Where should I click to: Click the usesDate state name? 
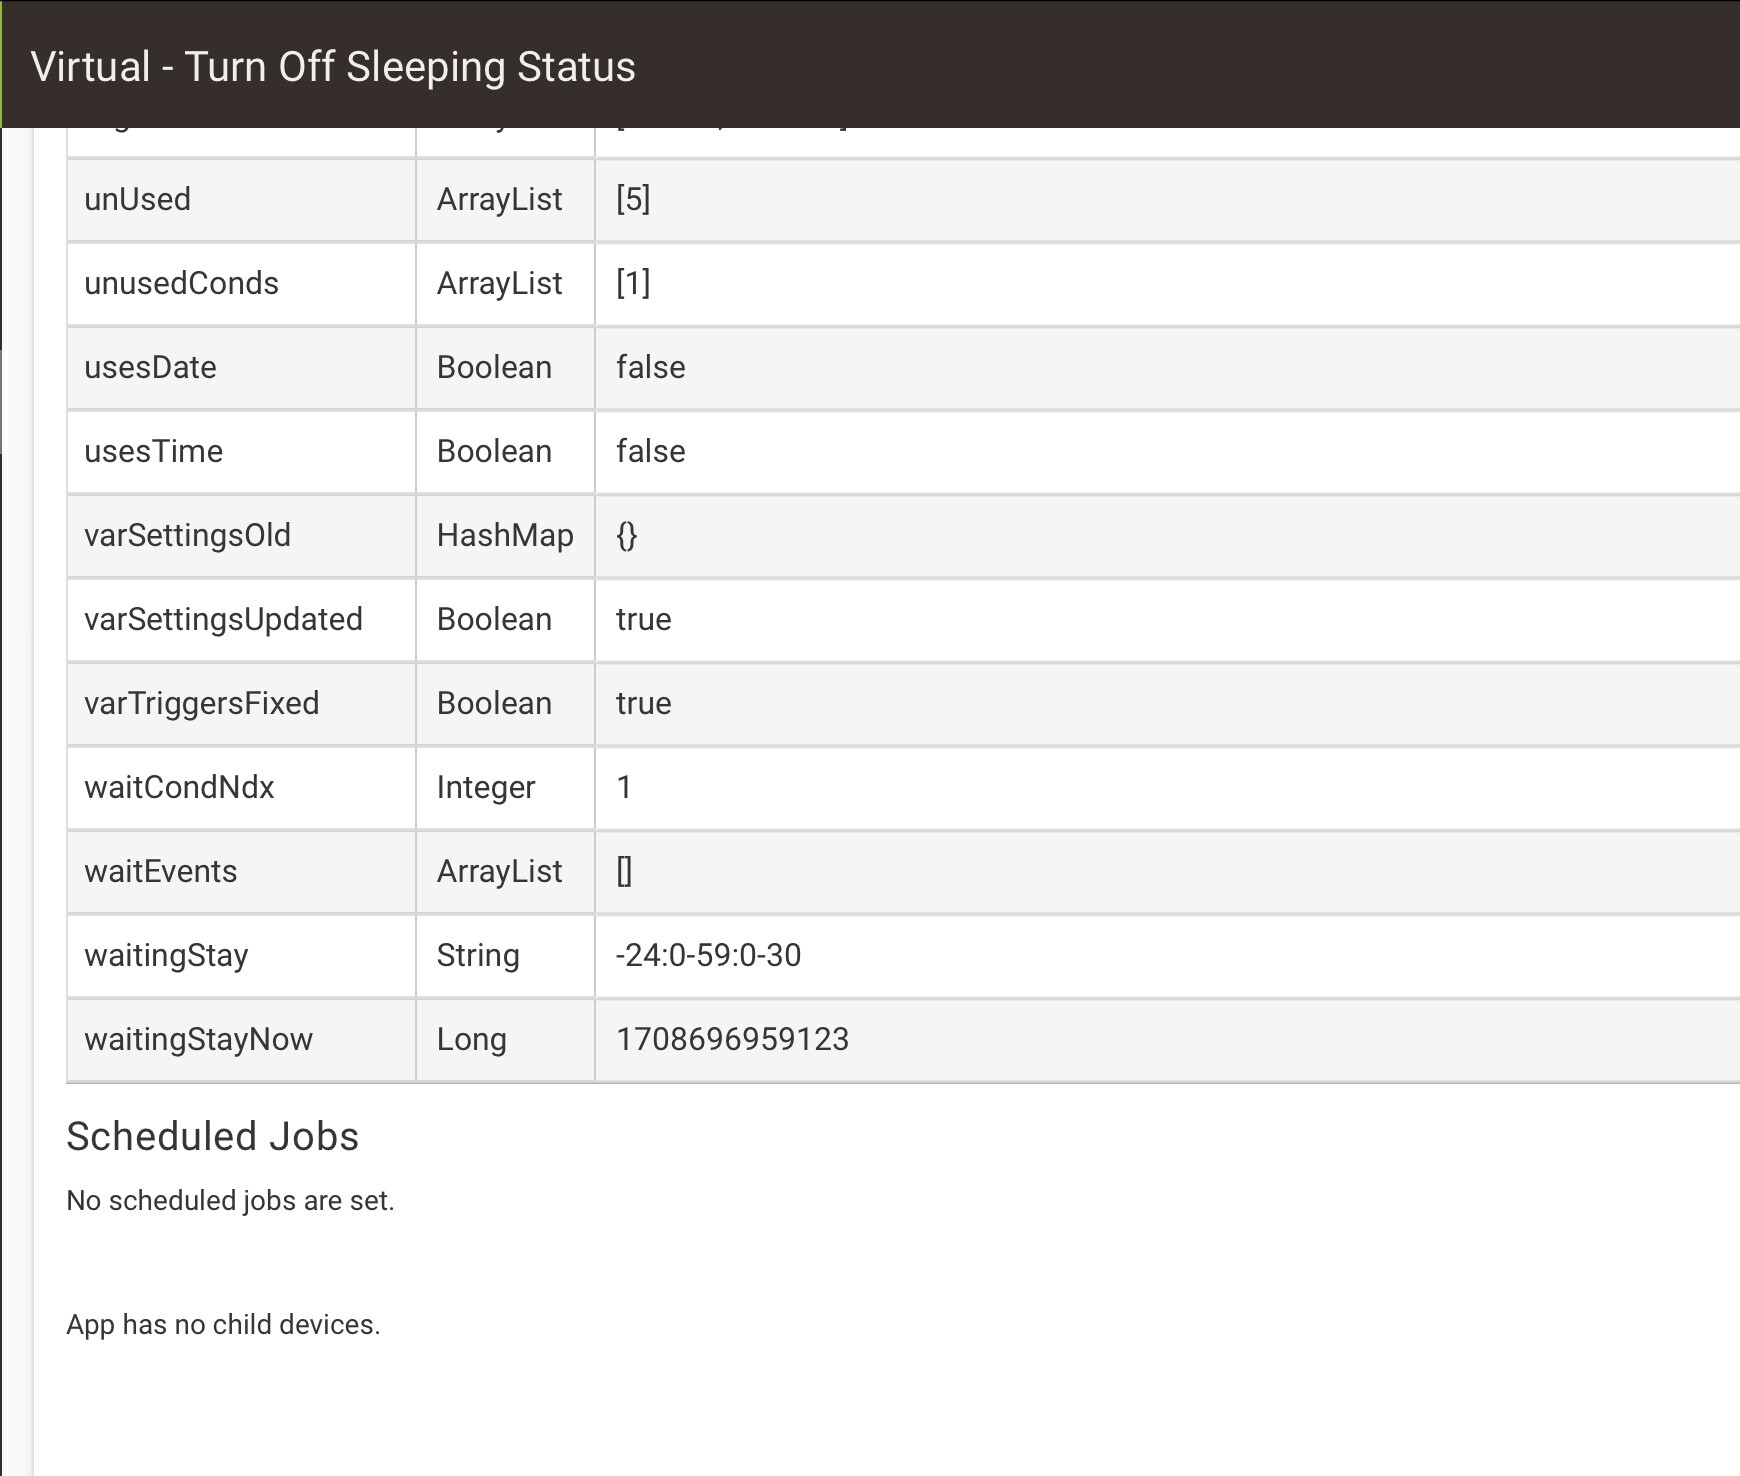pyautogui.click(x=151, y=367)
